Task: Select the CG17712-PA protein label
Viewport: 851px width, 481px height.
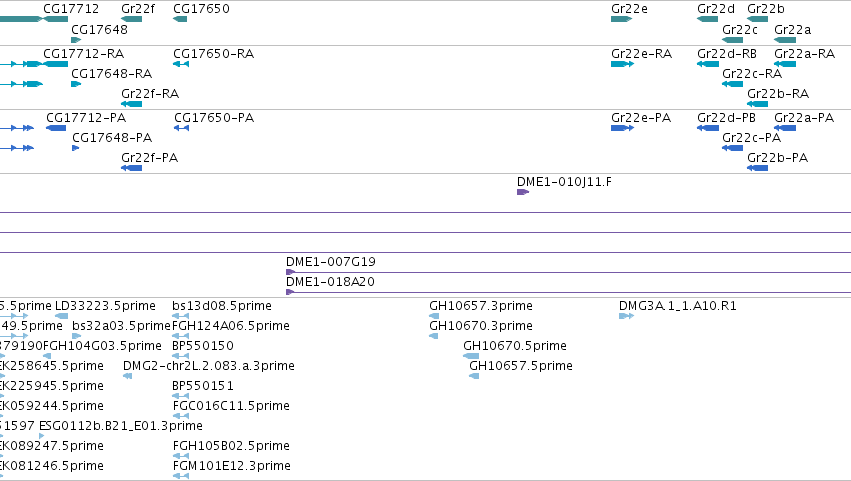Action: click(x=86, y=118)
